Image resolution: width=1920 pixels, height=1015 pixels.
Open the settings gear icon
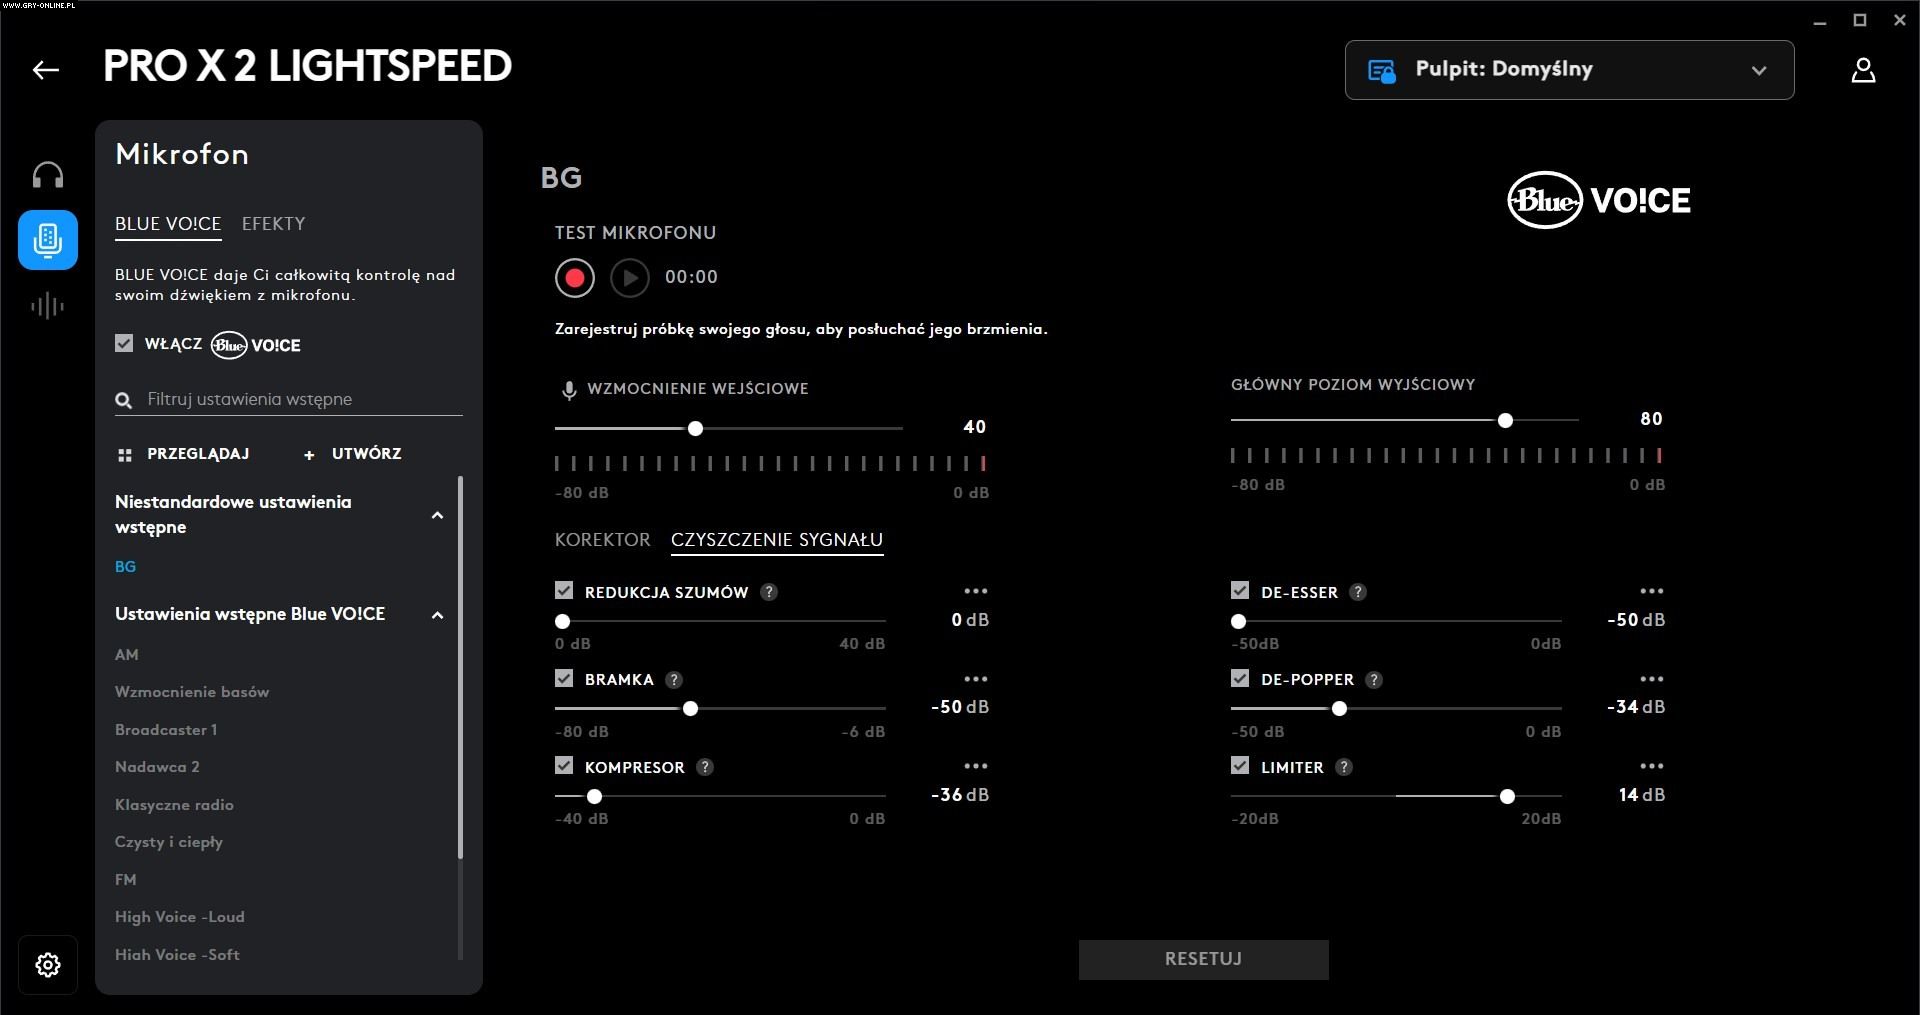click(48, 965)
